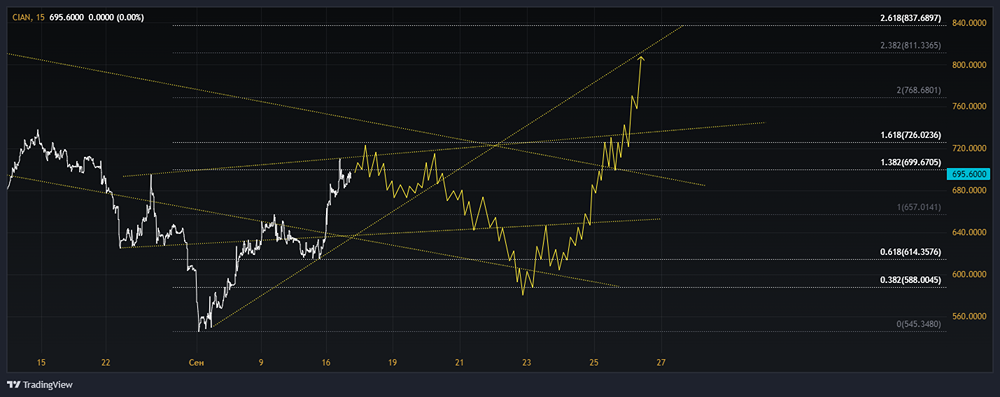
Task: Click the 1.382(699.6705) Fibonacci label
Action: tap(911, 163)
